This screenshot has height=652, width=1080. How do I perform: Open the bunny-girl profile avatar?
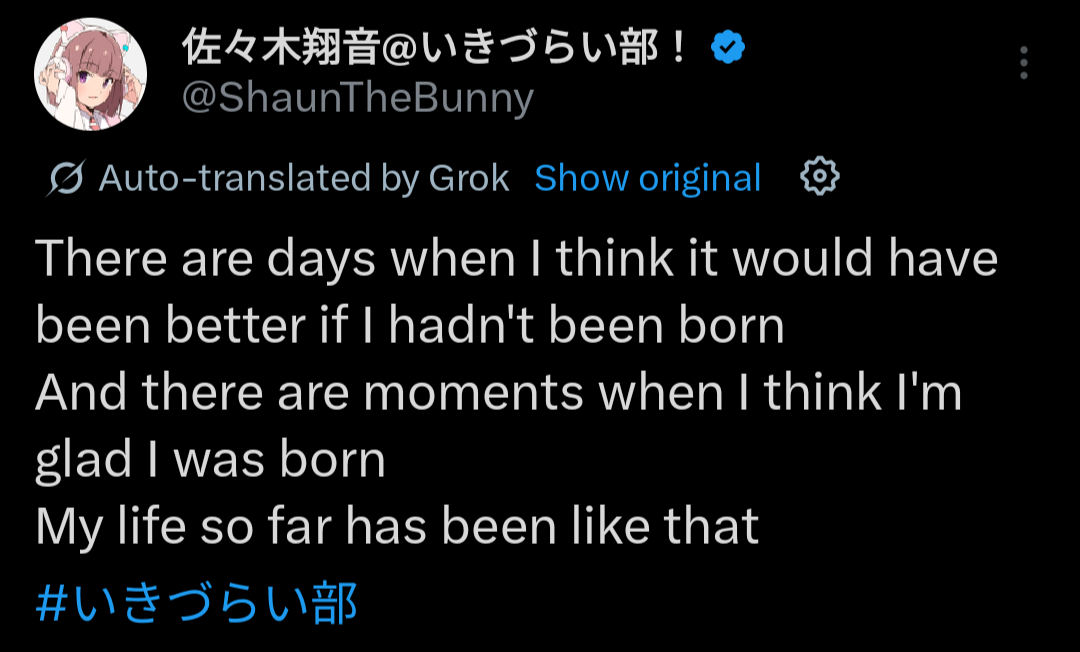click(x=90, y=74)
